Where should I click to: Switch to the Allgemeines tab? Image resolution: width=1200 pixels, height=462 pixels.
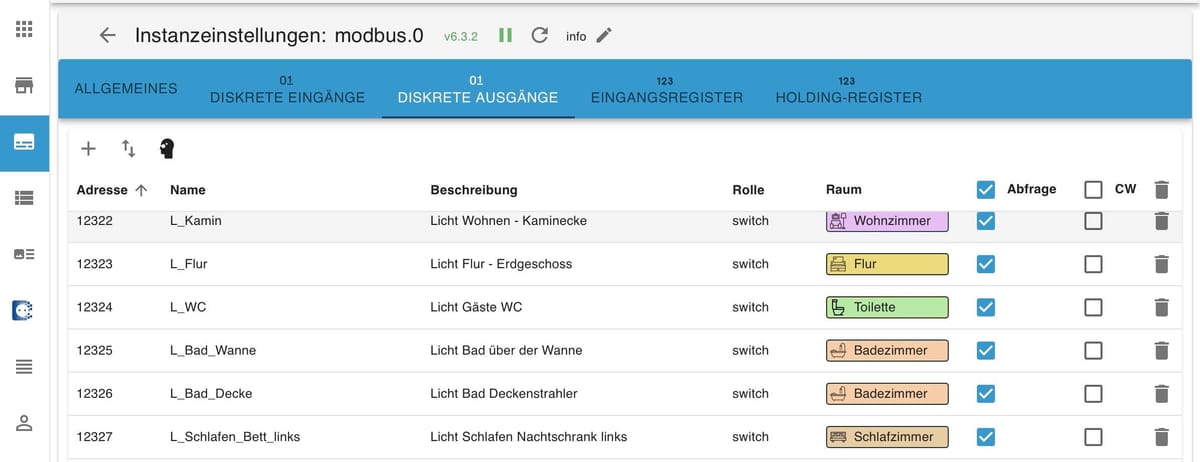coord(126,88)
